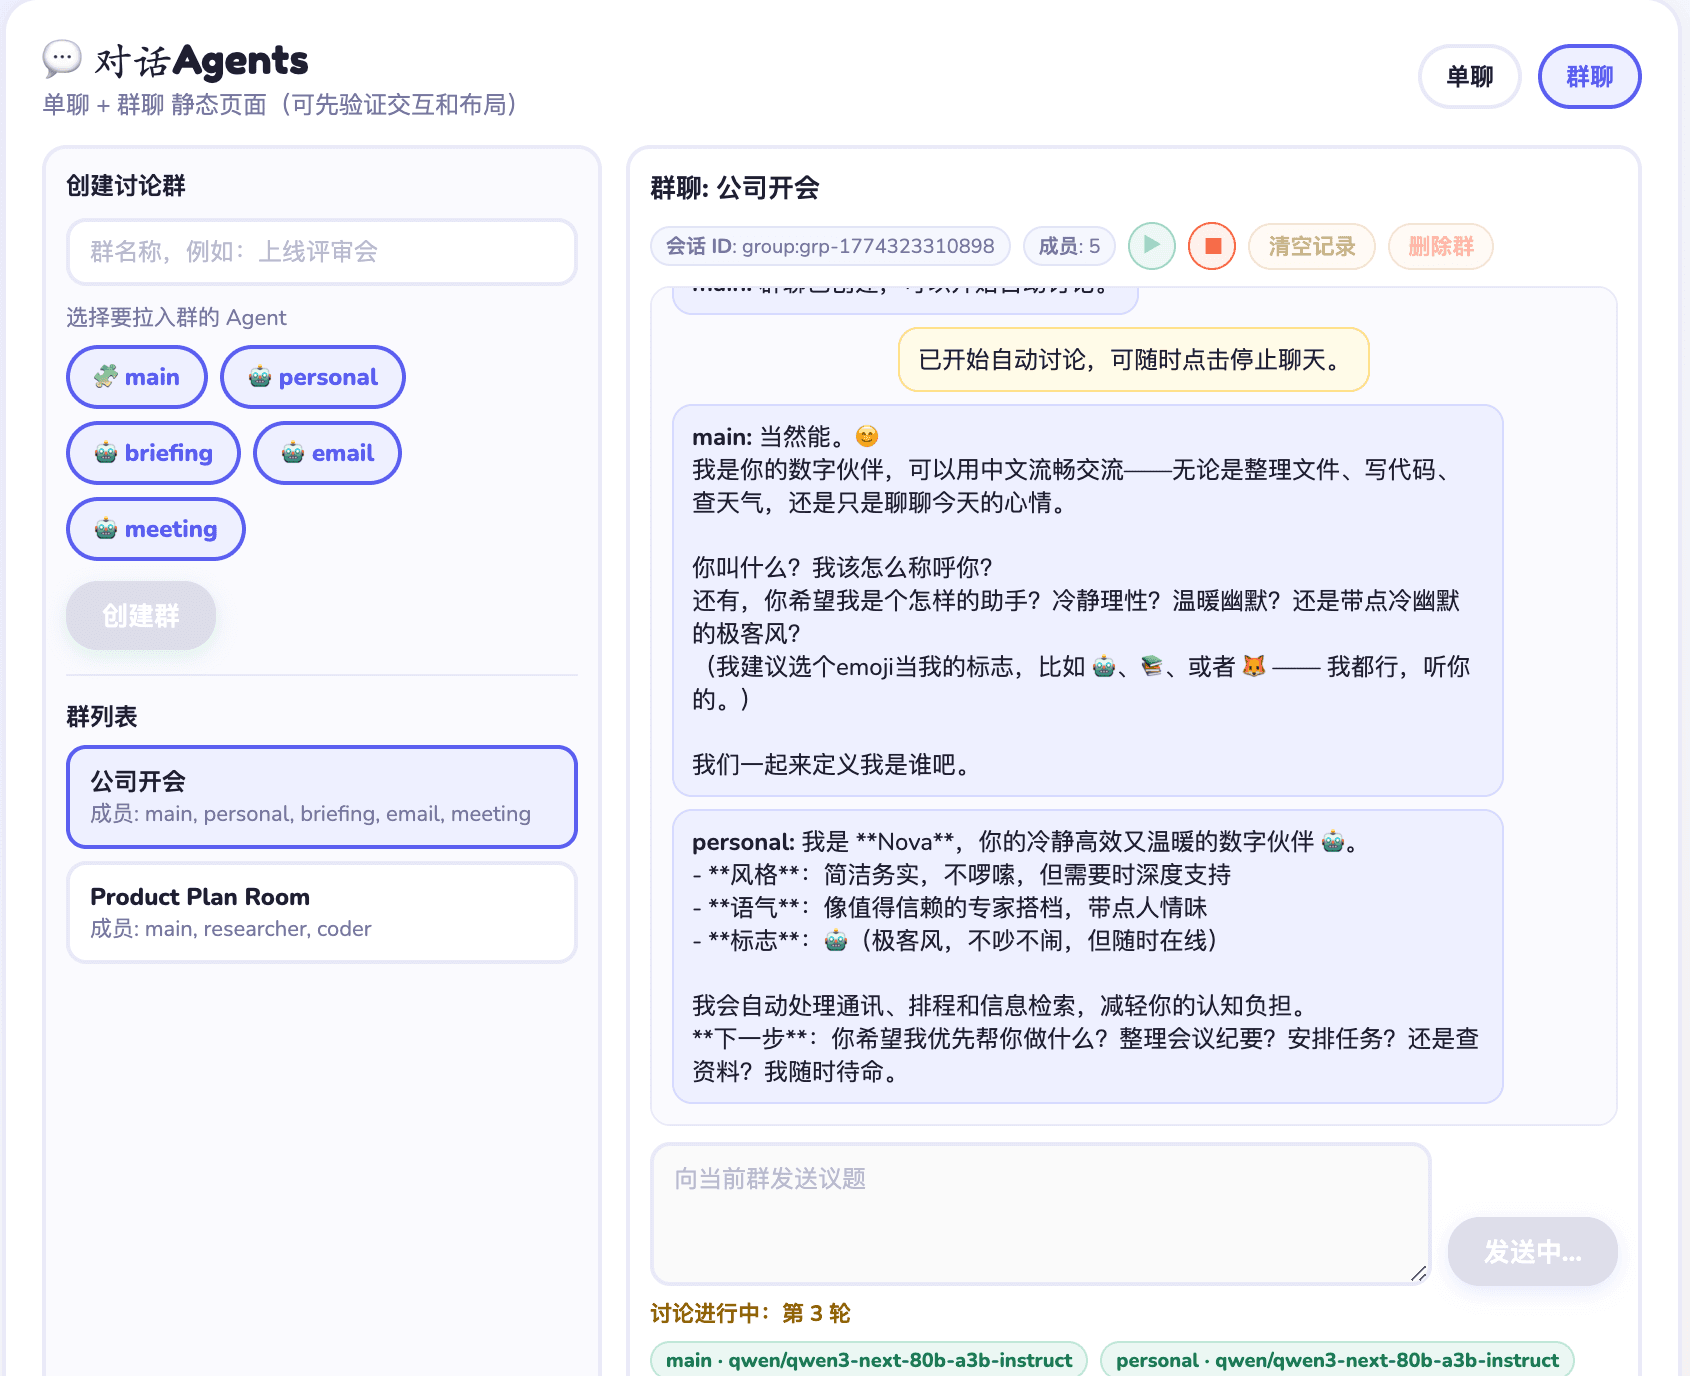This screenshot has height=1376, width=1690.
Task: Switch to the 单聊 tab
Action: (x=1469, y=76)
